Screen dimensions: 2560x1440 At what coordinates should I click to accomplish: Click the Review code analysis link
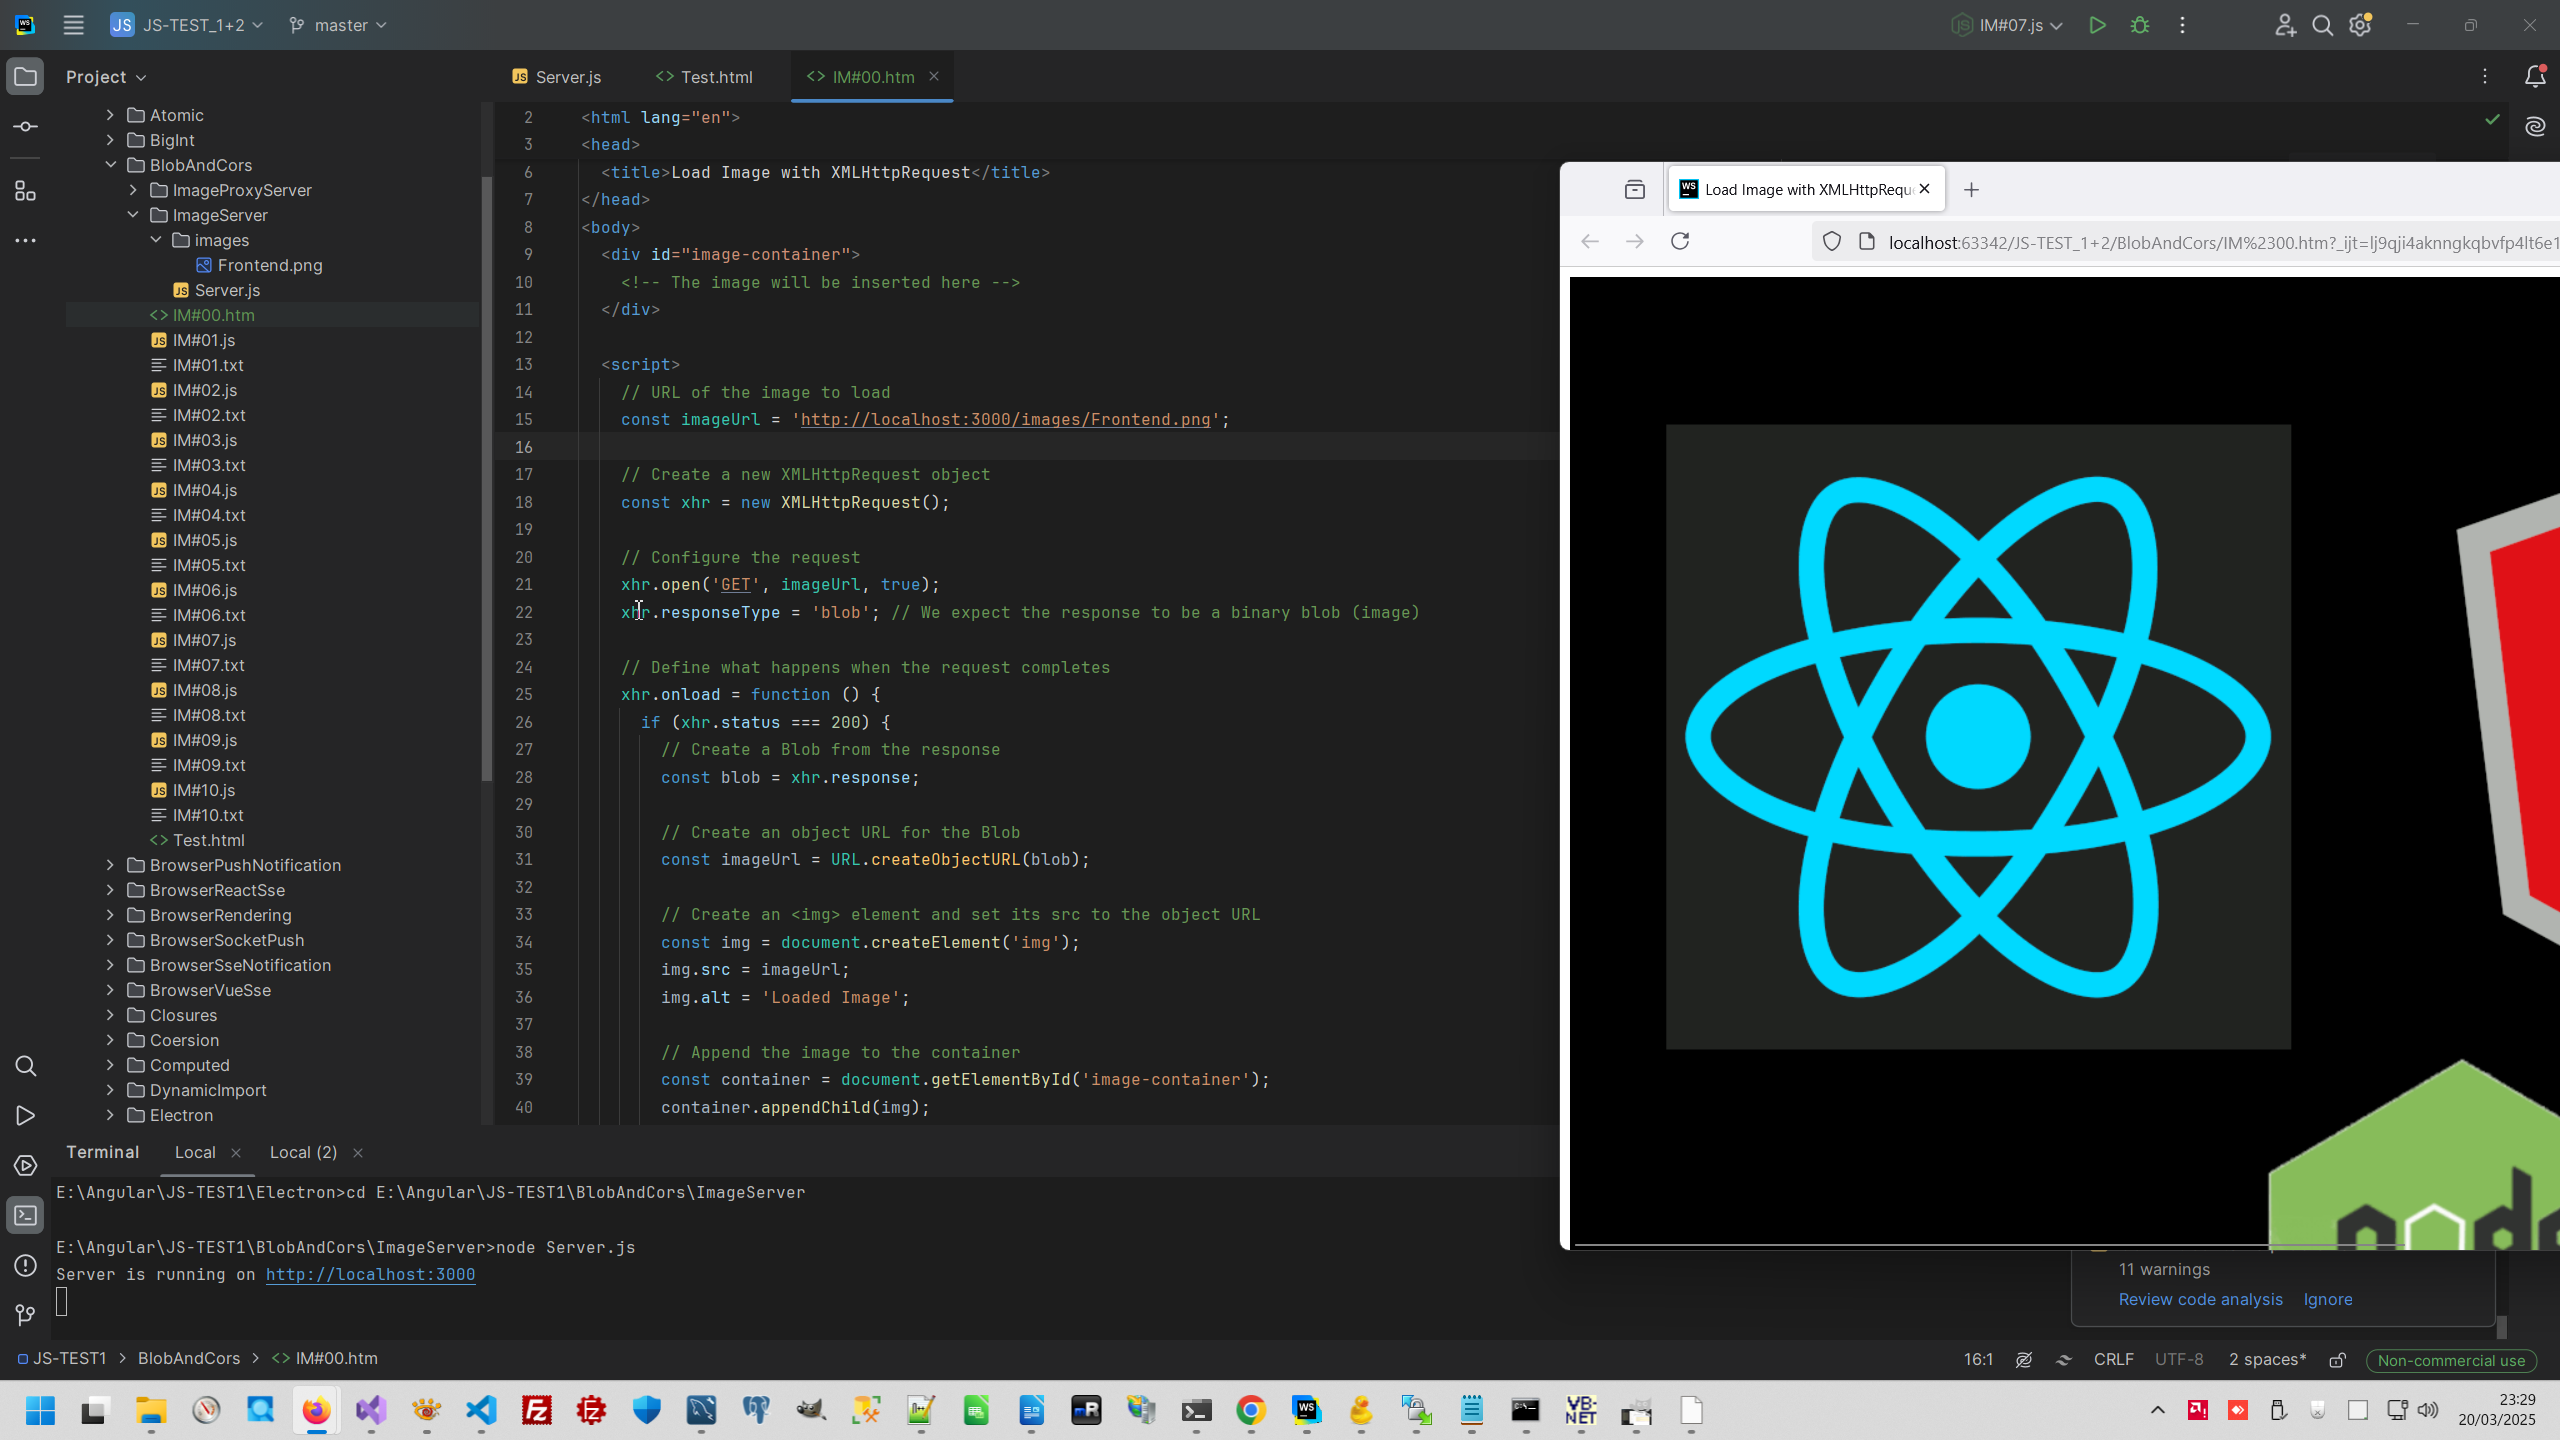point(2200,1299)
